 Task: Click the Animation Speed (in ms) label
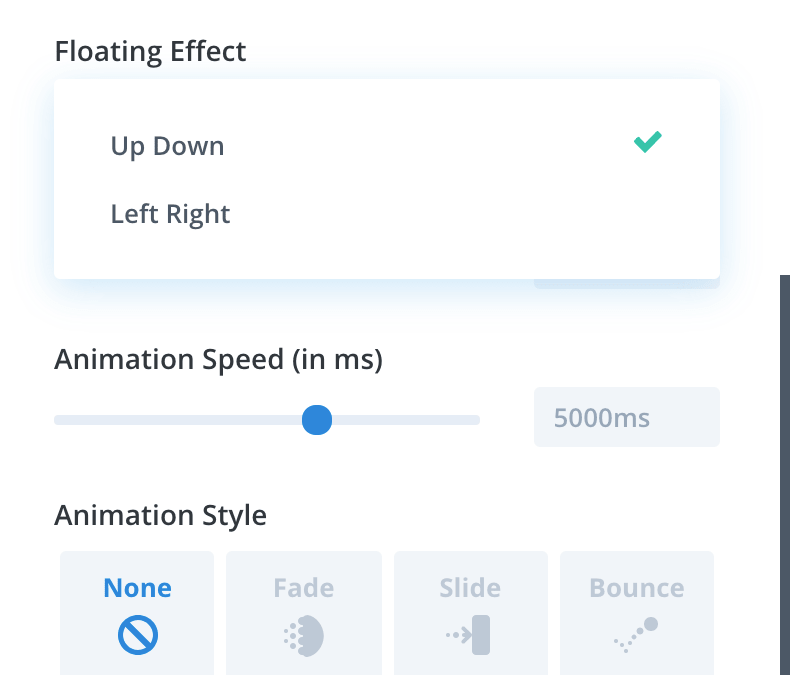219,359
